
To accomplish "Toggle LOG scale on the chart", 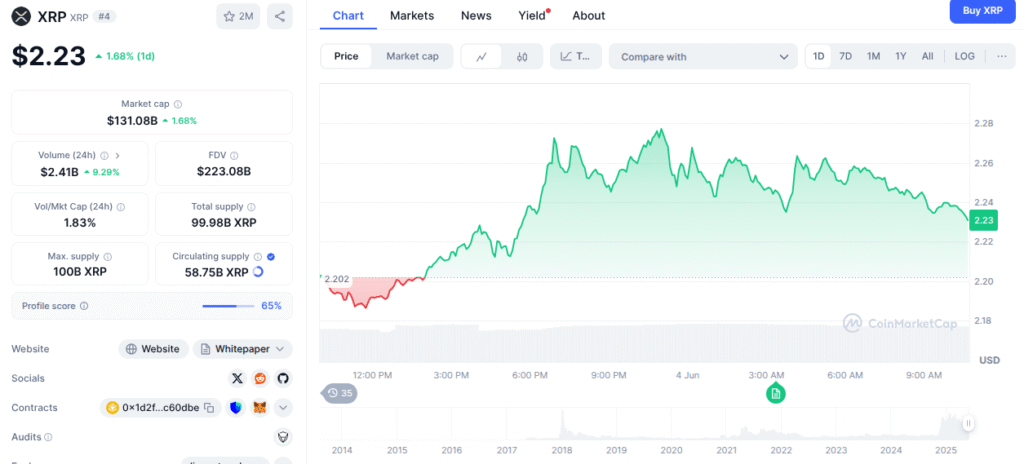I will tap(965, 56).
